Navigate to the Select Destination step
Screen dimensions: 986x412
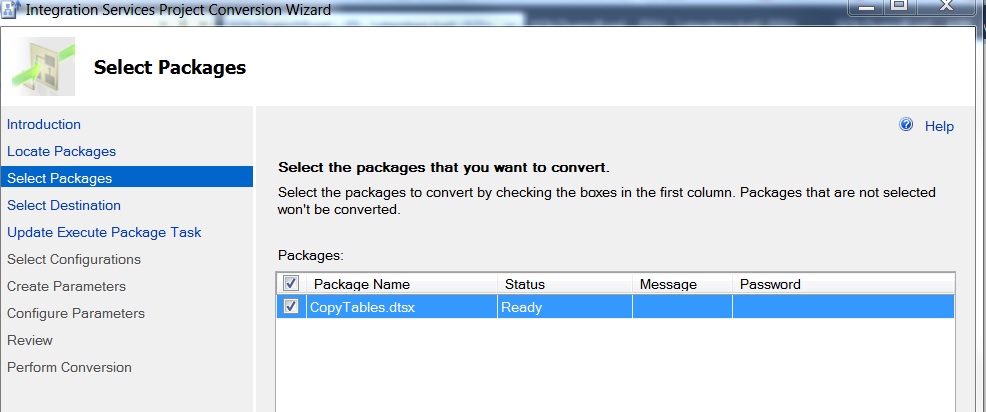[x=64, y=205]
